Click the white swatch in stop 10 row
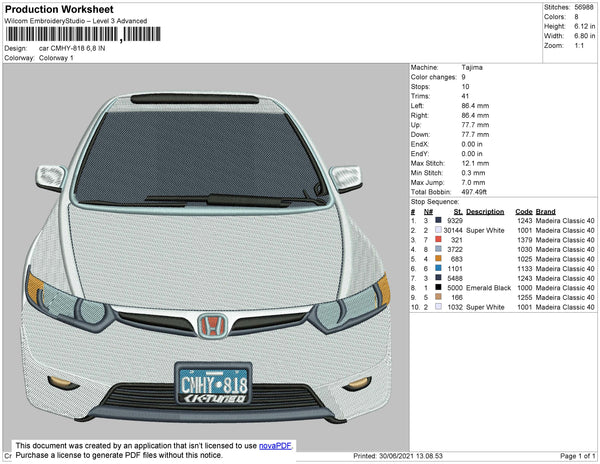 [438, 306]
